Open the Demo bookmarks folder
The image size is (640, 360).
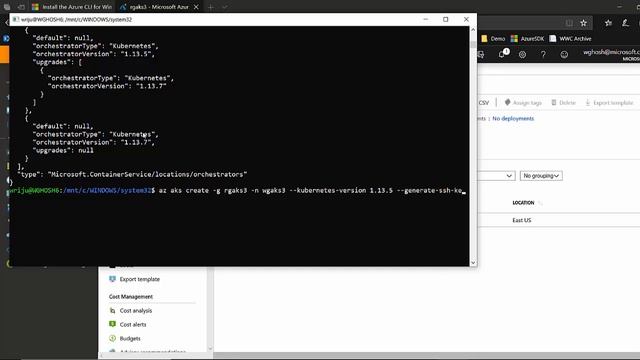[493, 38]
